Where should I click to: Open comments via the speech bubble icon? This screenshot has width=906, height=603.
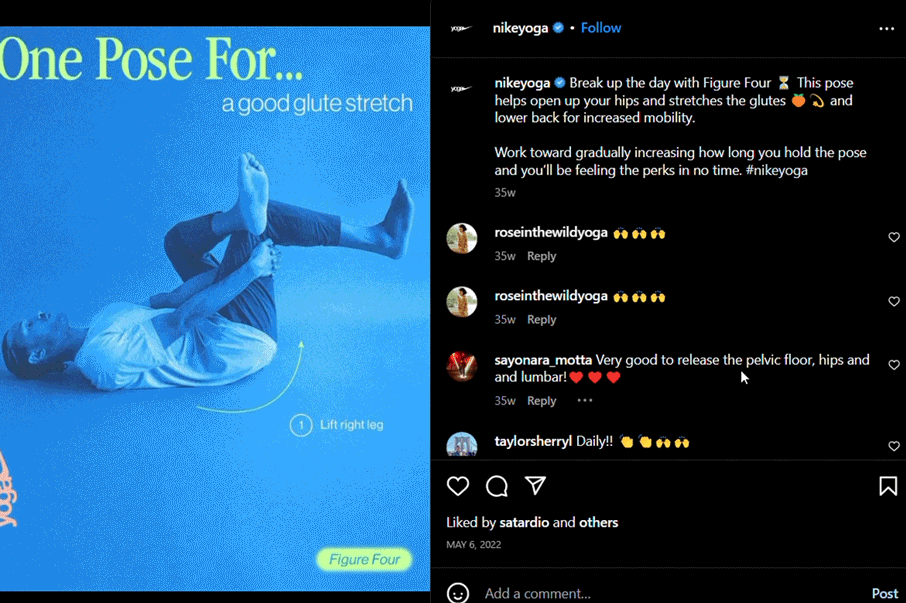coord(496,486)
